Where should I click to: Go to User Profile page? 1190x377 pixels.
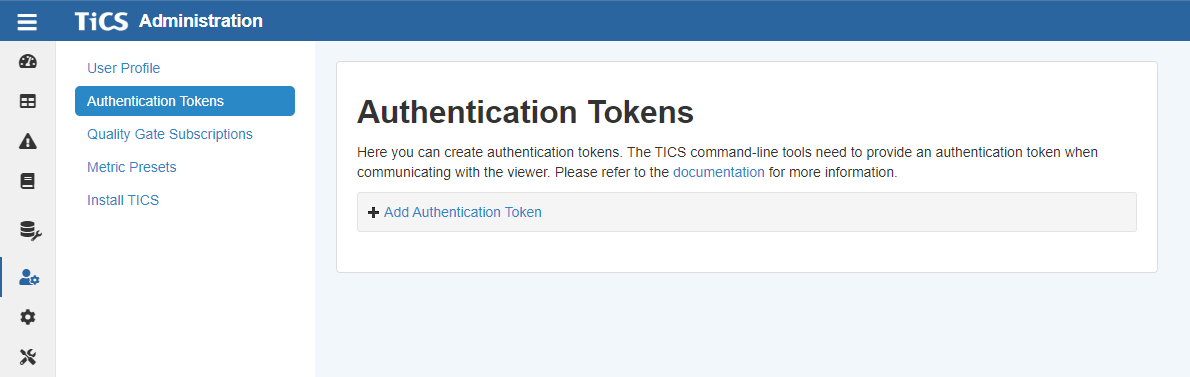124,68
